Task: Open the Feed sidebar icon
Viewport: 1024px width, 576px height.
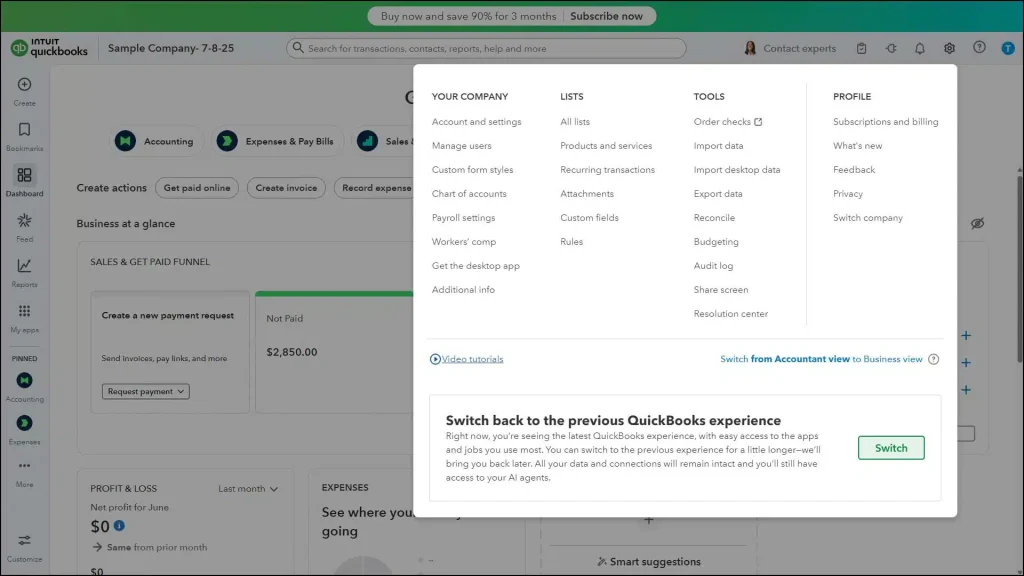Action: click(x=25, y=221)
